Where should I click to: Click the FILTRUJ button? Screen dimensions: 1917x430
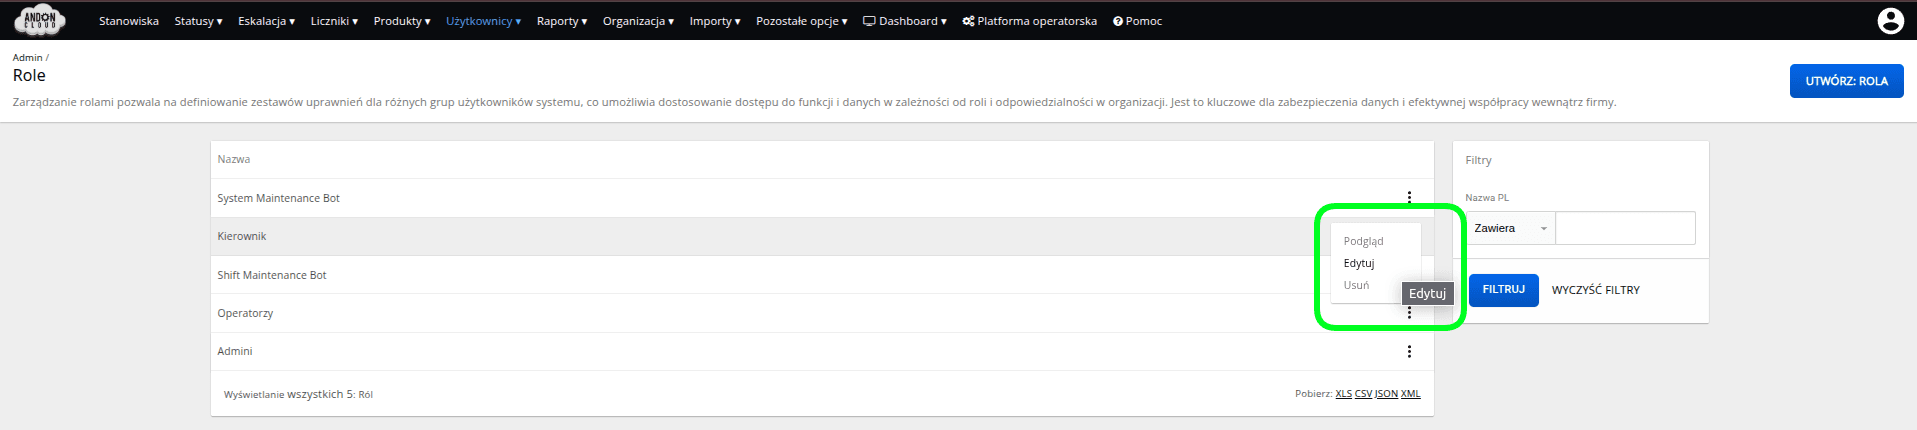point(1503,290)
